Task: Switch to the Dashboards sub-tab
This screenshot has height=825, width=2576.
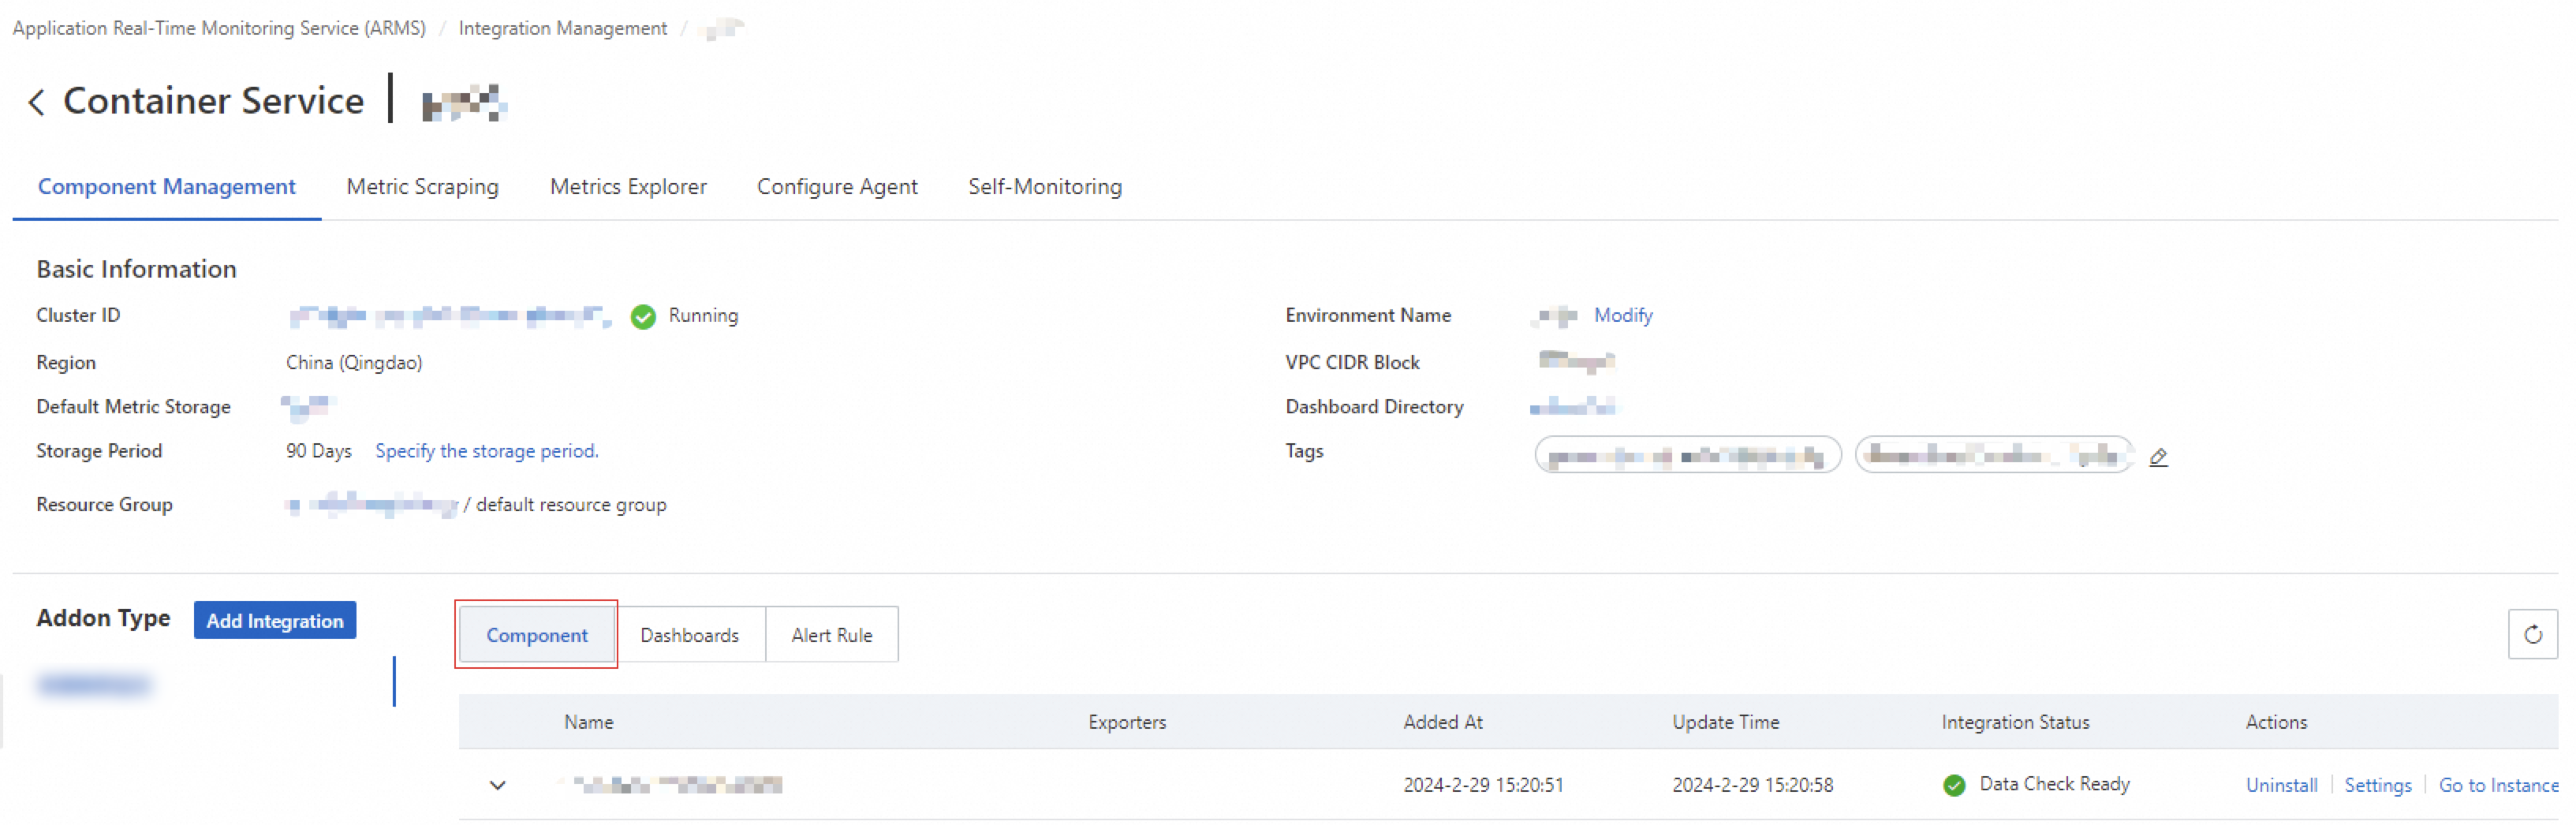Action: point(690,635)
